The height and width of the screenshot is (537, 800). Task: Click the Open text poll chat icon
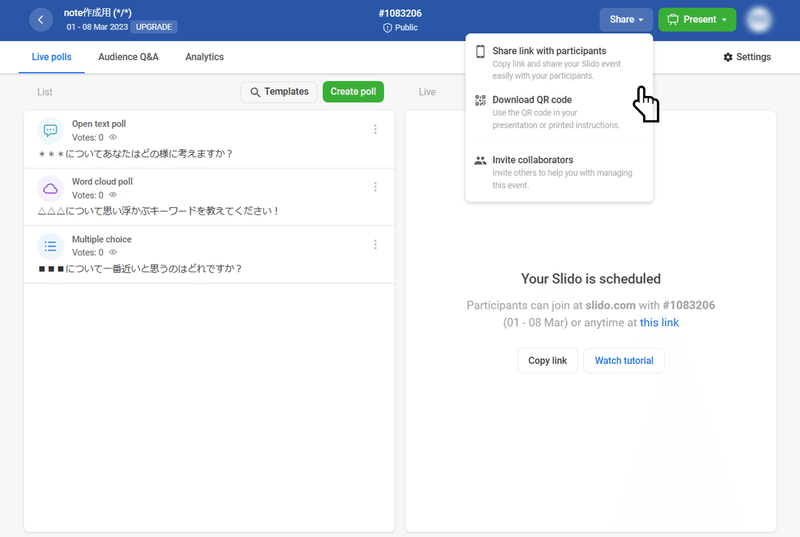coord(50,131)
